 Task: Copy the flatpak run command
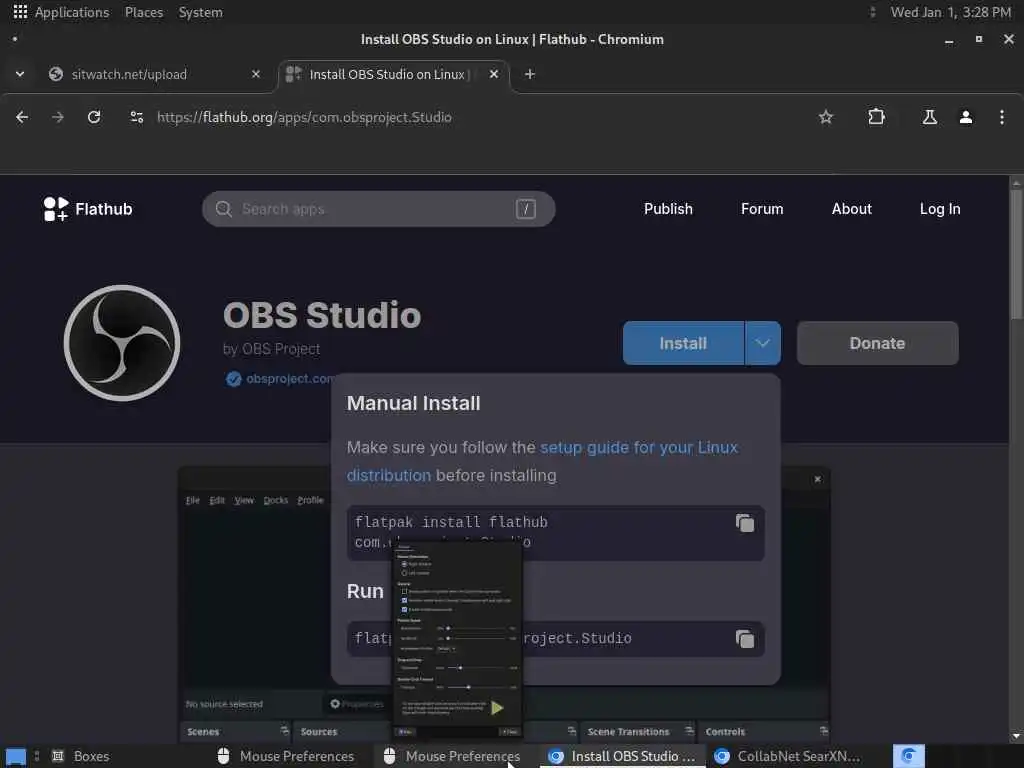coord(745,639)
